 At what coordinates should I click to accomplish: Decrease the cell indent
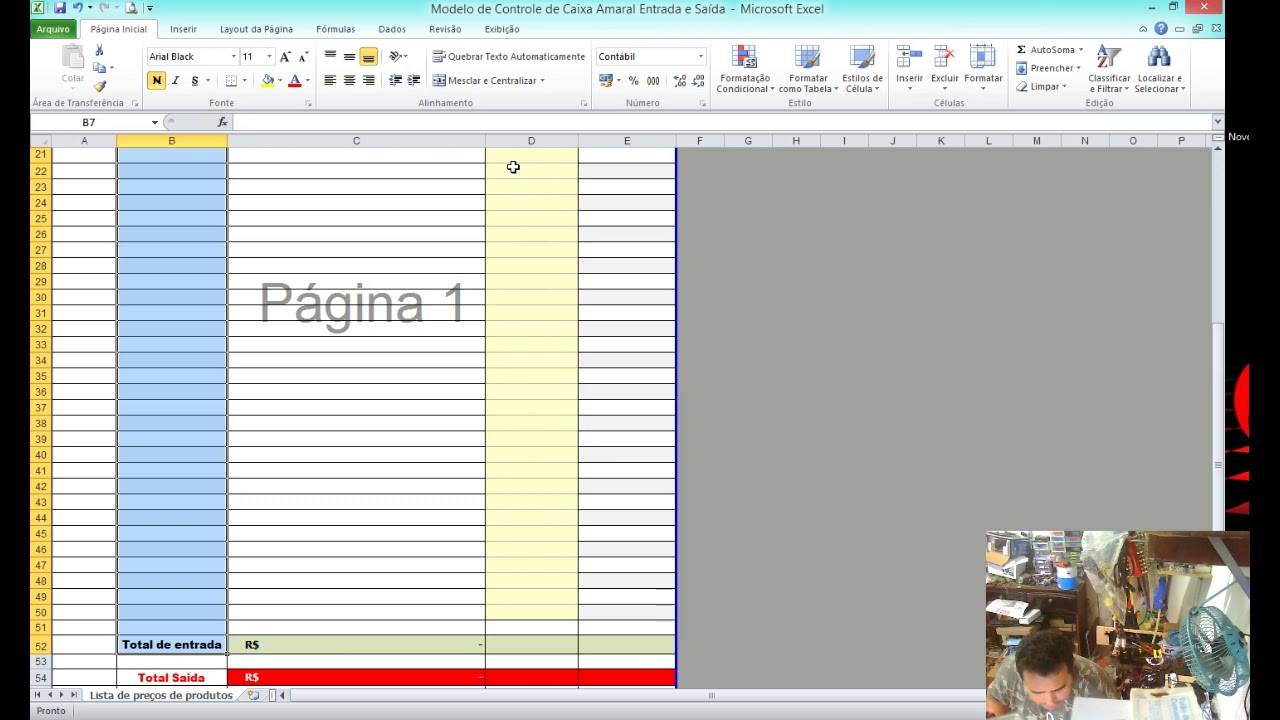(x=395, y=80)
